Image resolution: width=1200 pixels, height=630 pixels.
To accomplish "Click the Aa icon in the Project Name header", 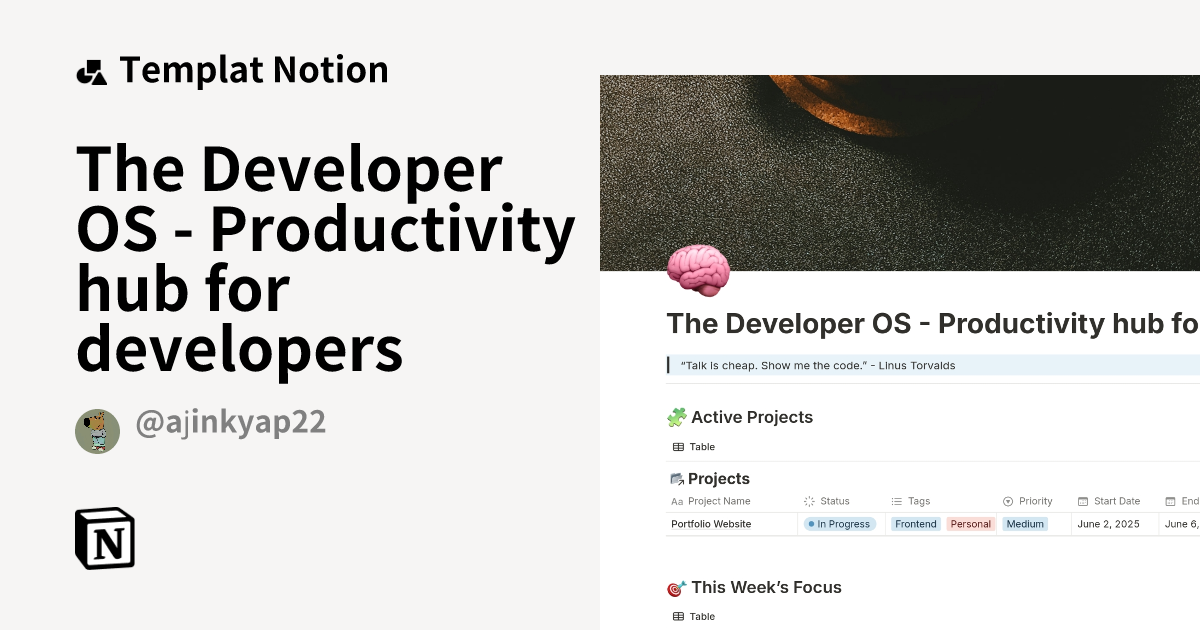I will tap(677, 501).
